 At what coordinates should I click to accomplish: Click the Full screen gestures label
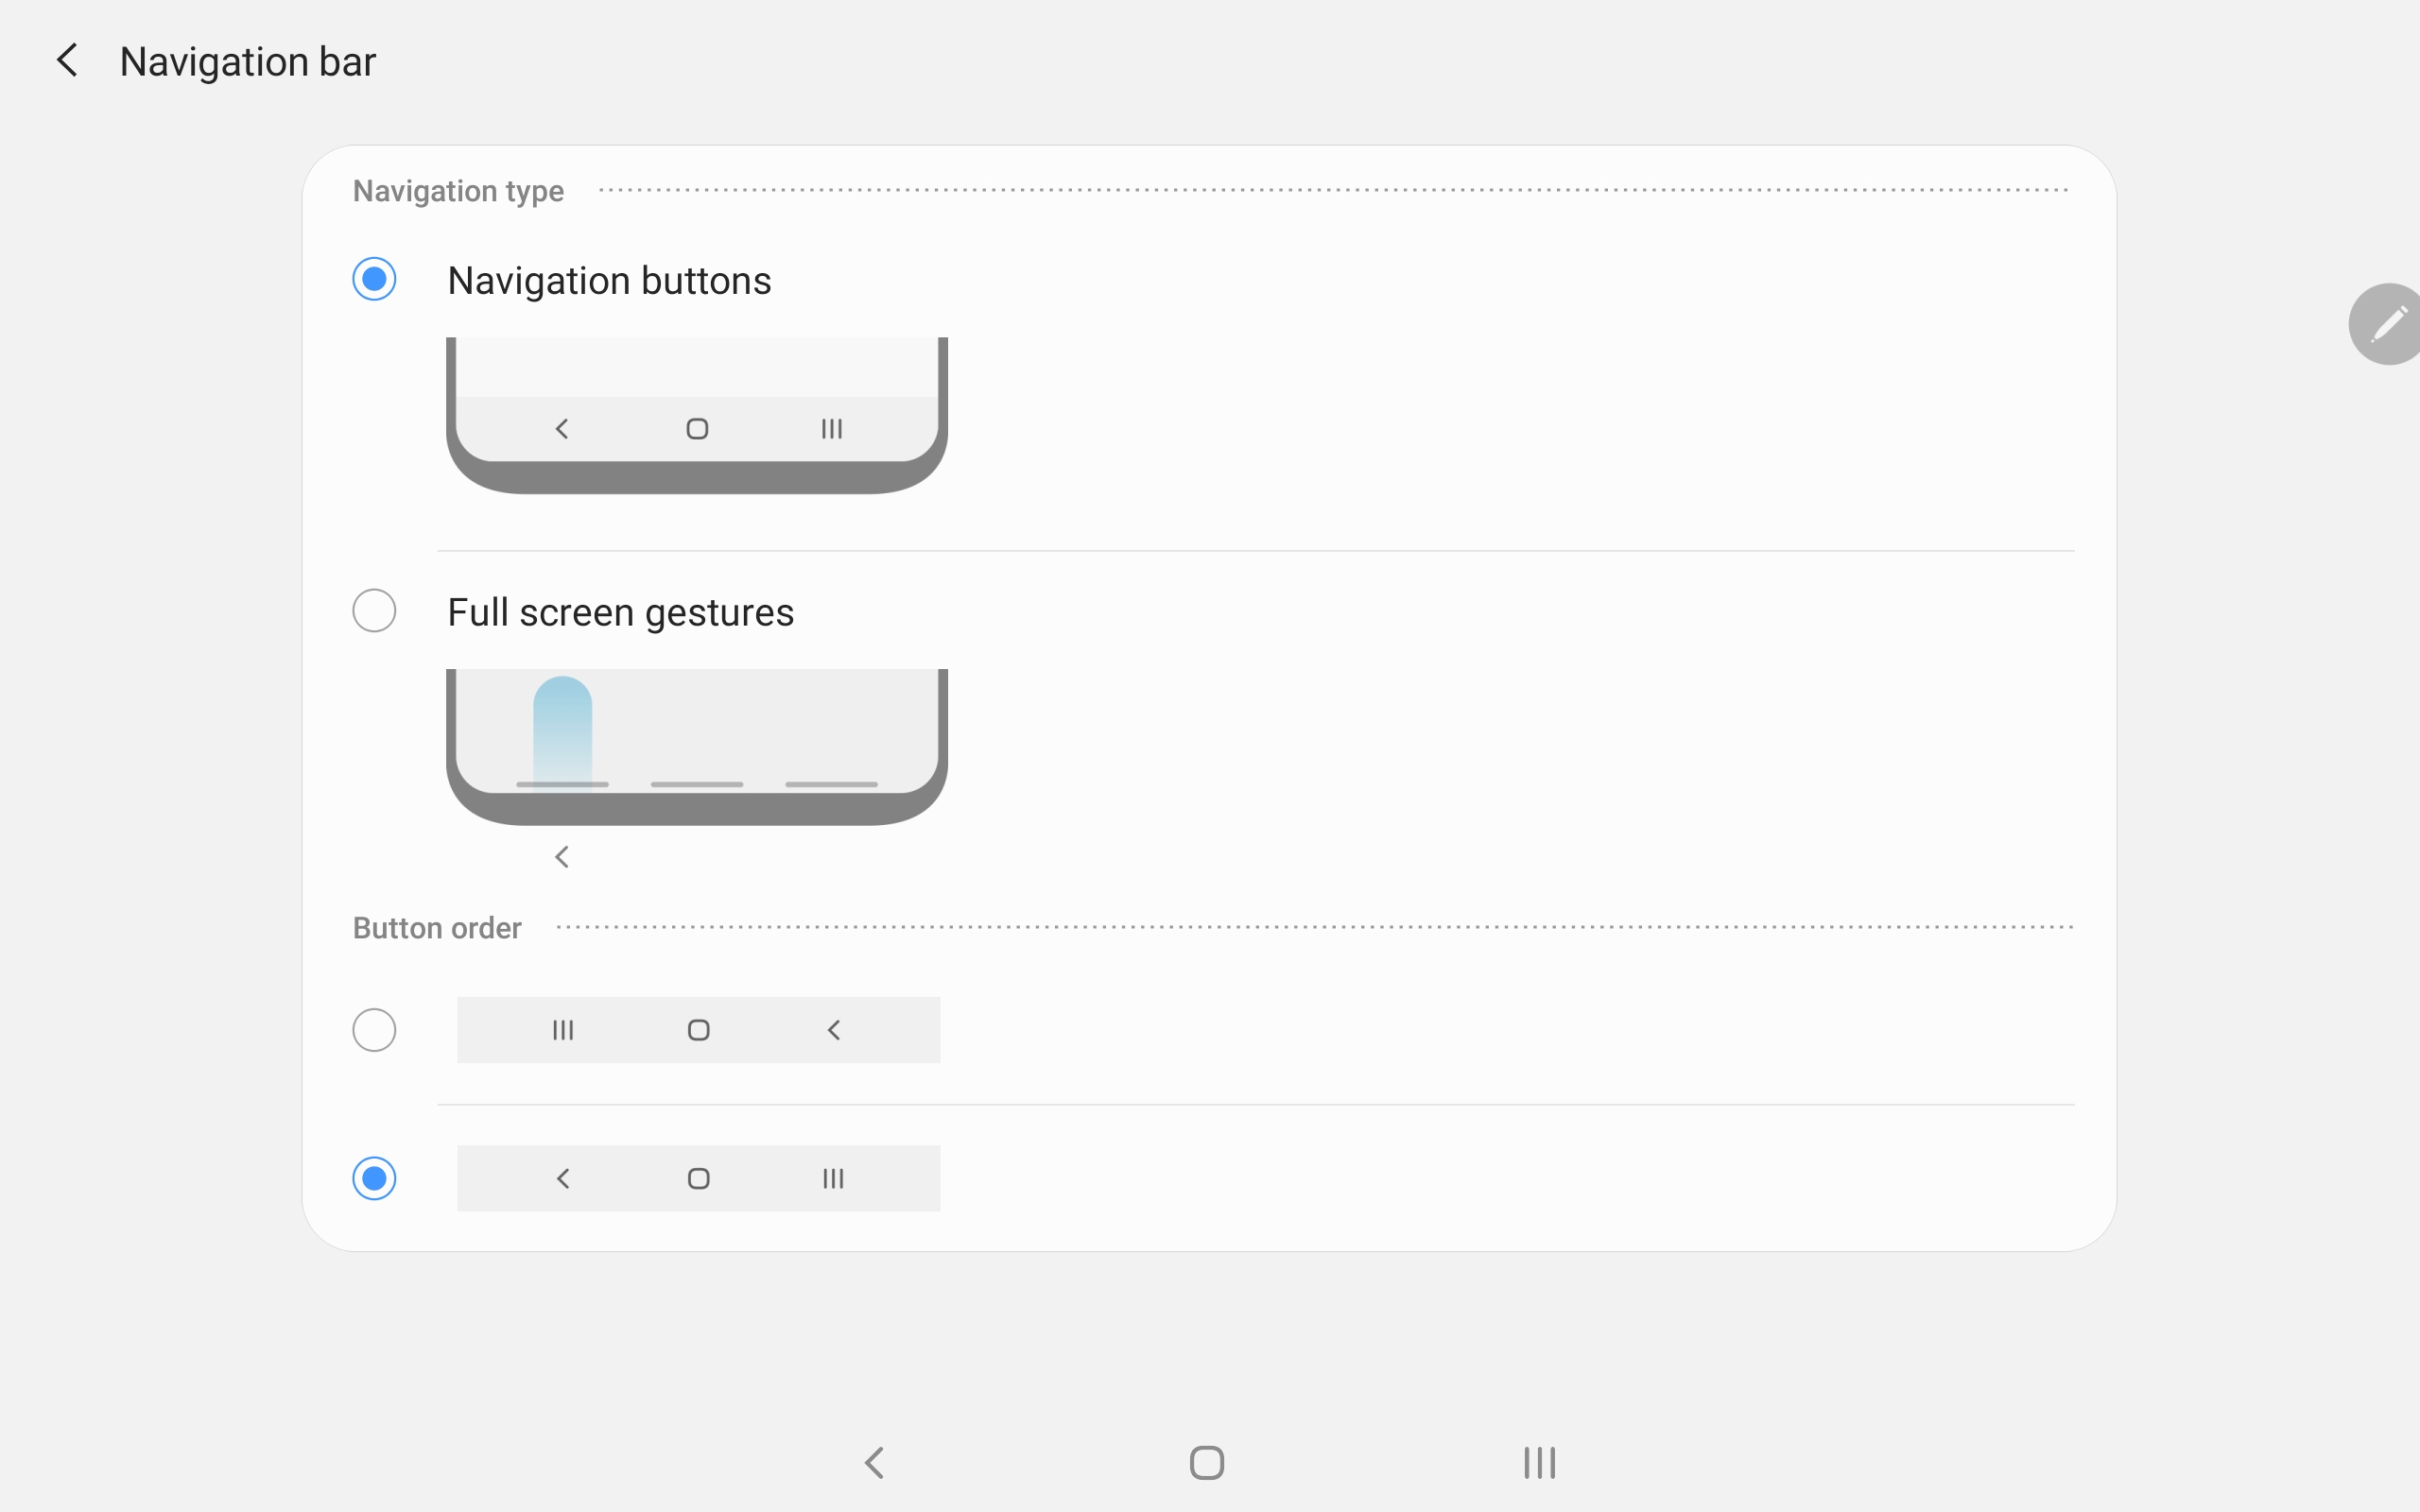tap(620, 612)
